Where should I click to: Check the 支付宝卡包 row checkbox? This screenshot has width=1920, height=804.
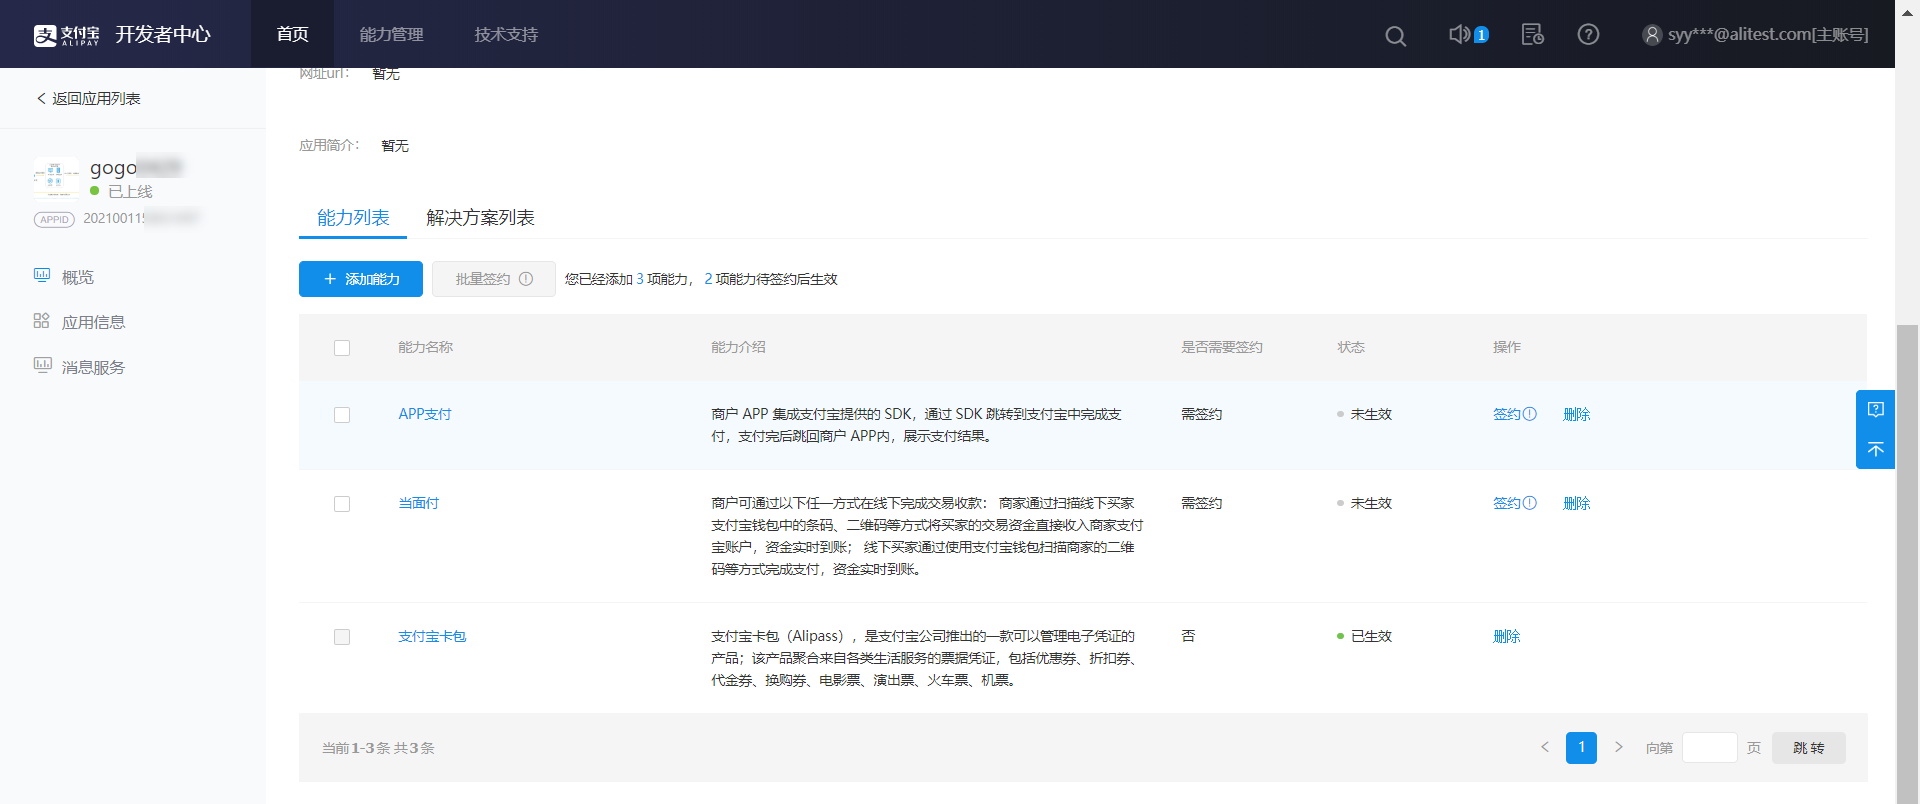(x=342, y=637)
